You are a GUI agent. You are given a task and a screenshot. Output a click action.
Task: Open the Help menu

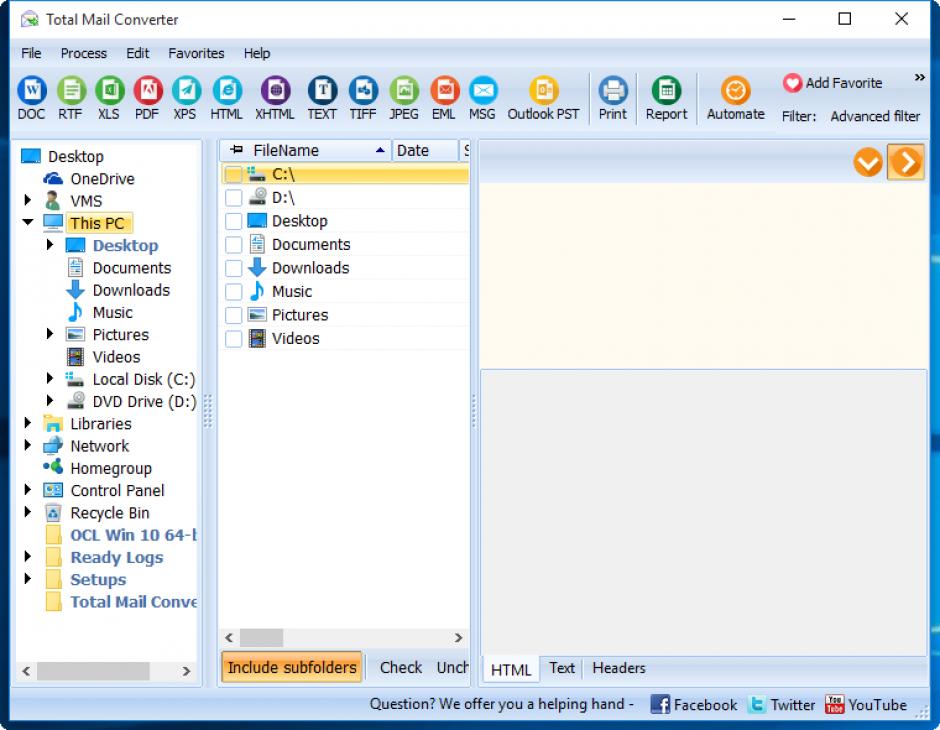pos(257,53)
